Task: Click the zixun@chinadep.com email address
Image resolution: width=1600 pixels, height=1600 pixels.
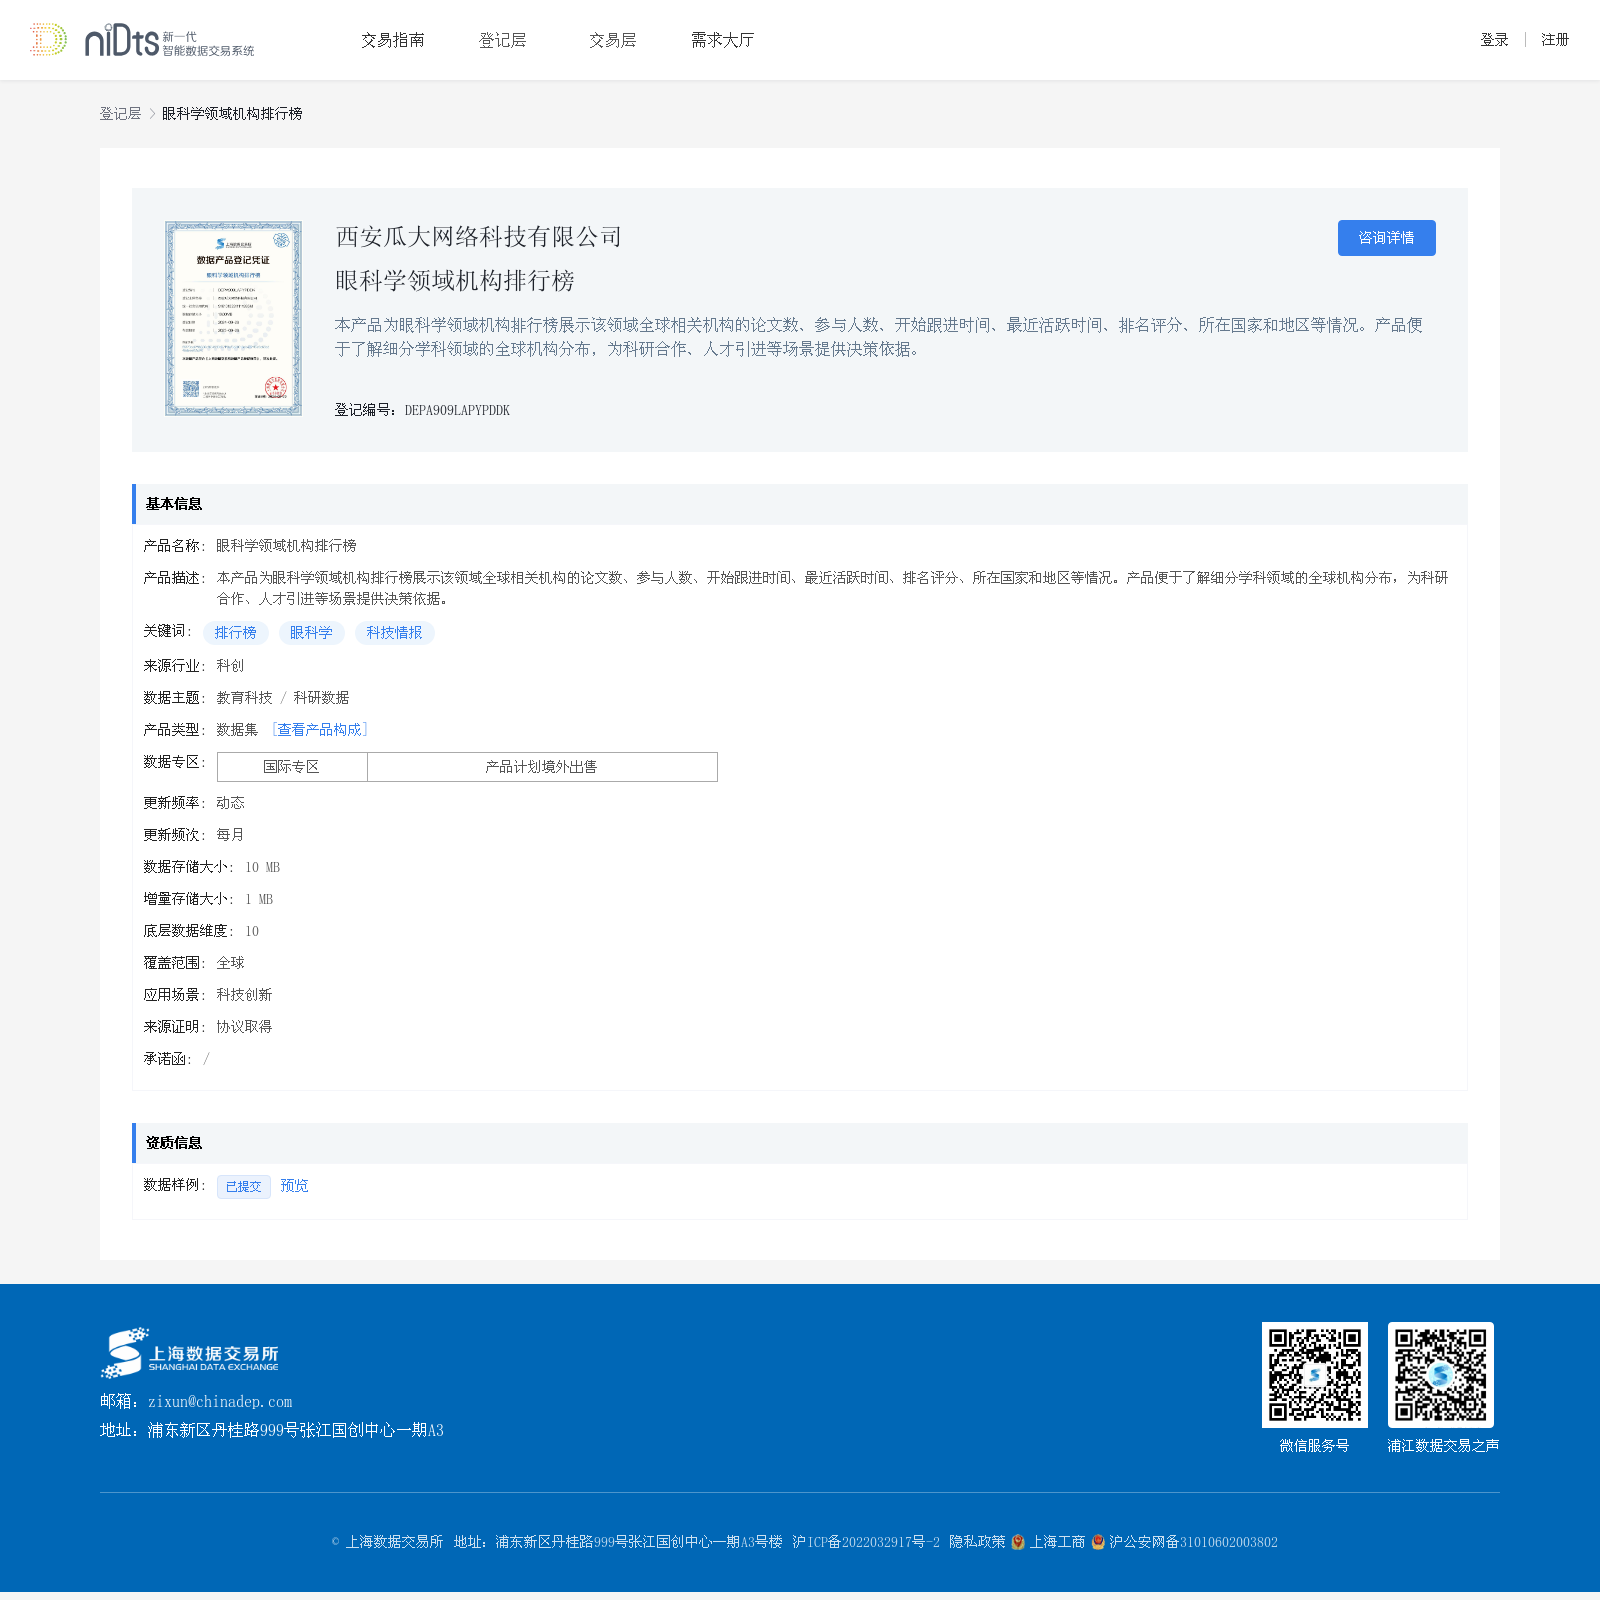Action: [220, 1402]
